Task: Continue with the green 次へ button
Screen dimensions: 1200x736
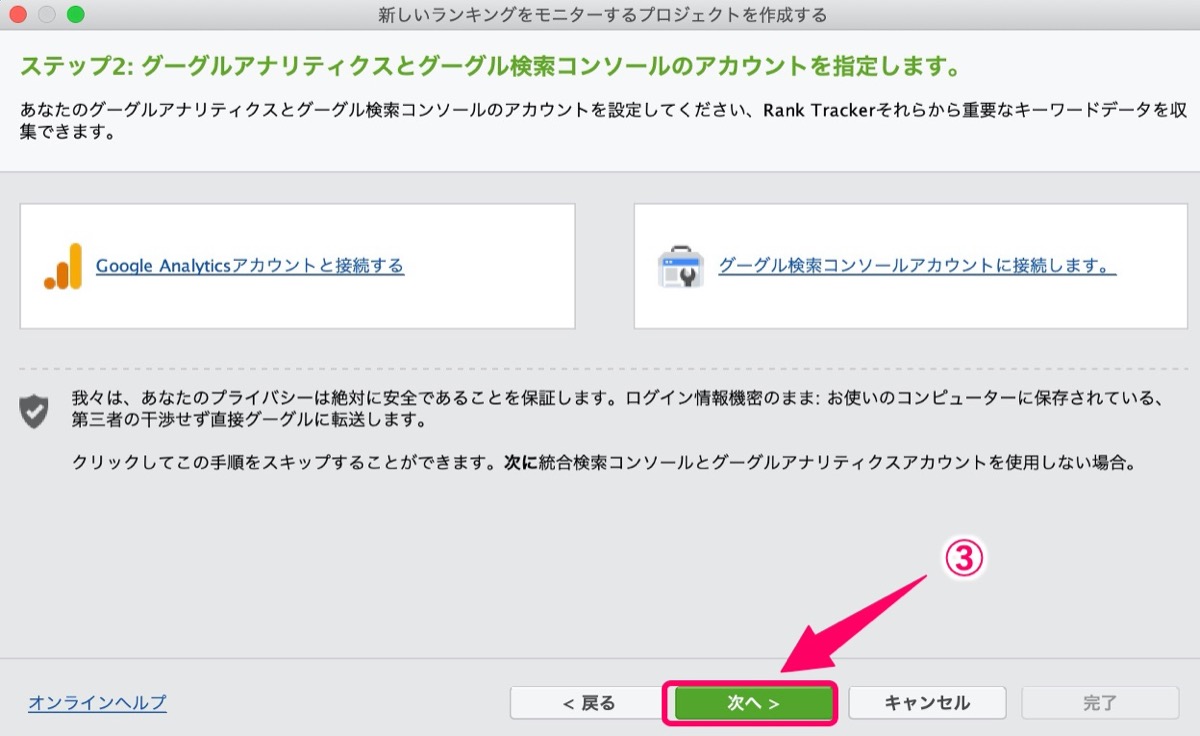Action: pyautogui.click(x=754, y=703)
